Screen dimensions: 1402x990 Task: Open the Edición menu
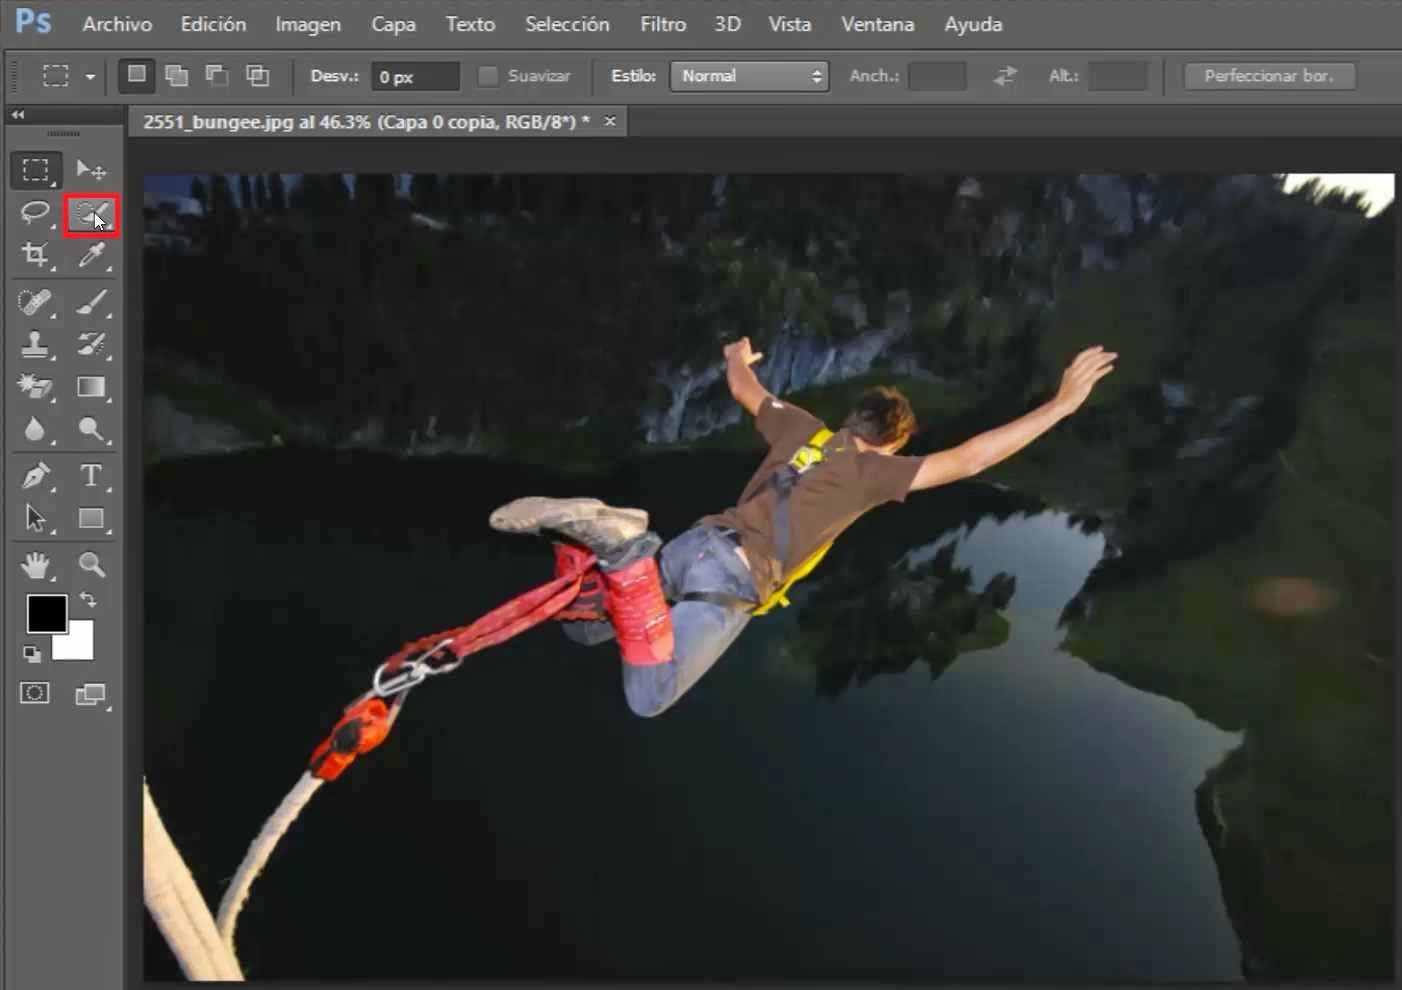[213, 24]
